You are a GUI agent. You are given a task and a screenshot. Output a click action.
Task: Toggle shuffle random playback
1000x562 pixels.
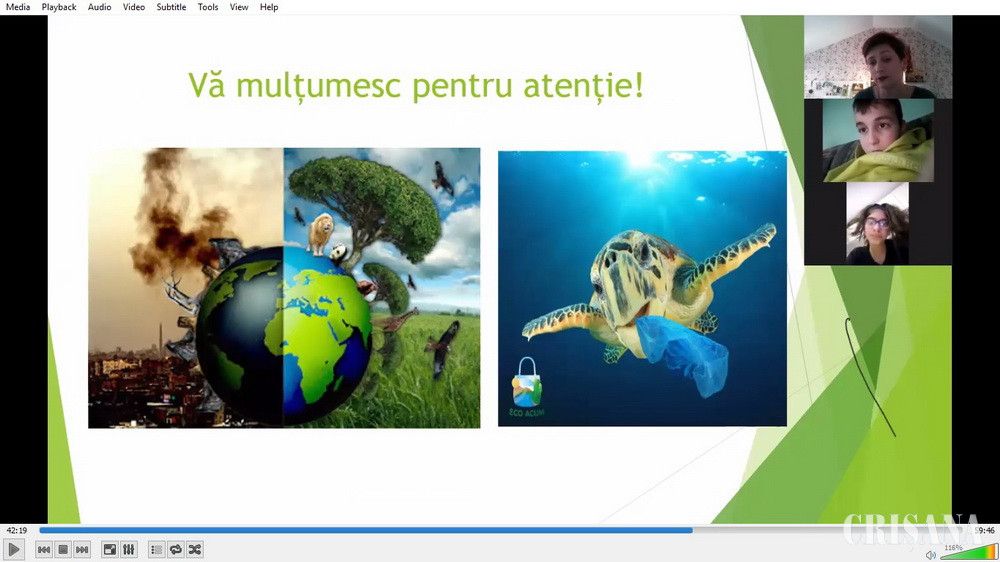(194, 549)
